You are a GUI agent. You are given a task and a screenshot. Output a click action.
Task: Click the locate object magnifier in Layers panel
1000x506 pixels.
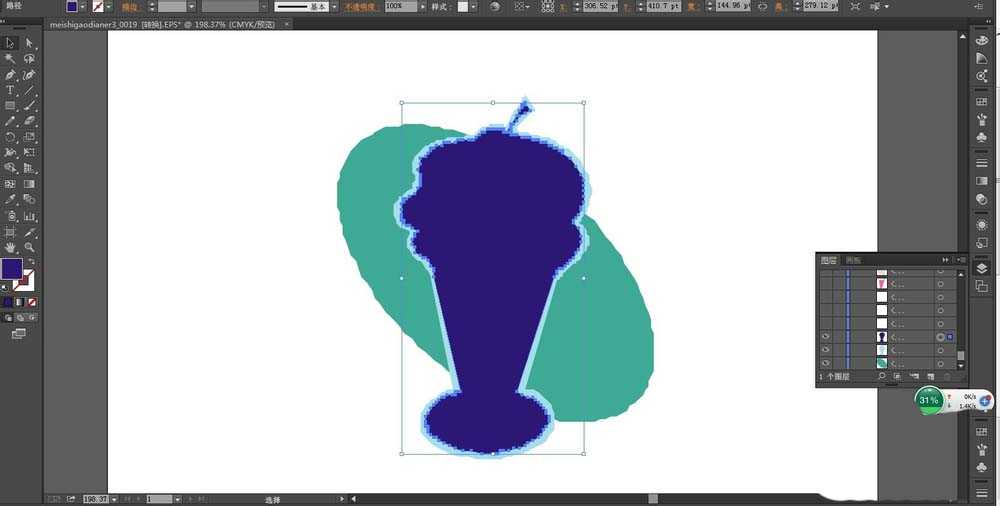pyautogui.click(x=881, y=377)
